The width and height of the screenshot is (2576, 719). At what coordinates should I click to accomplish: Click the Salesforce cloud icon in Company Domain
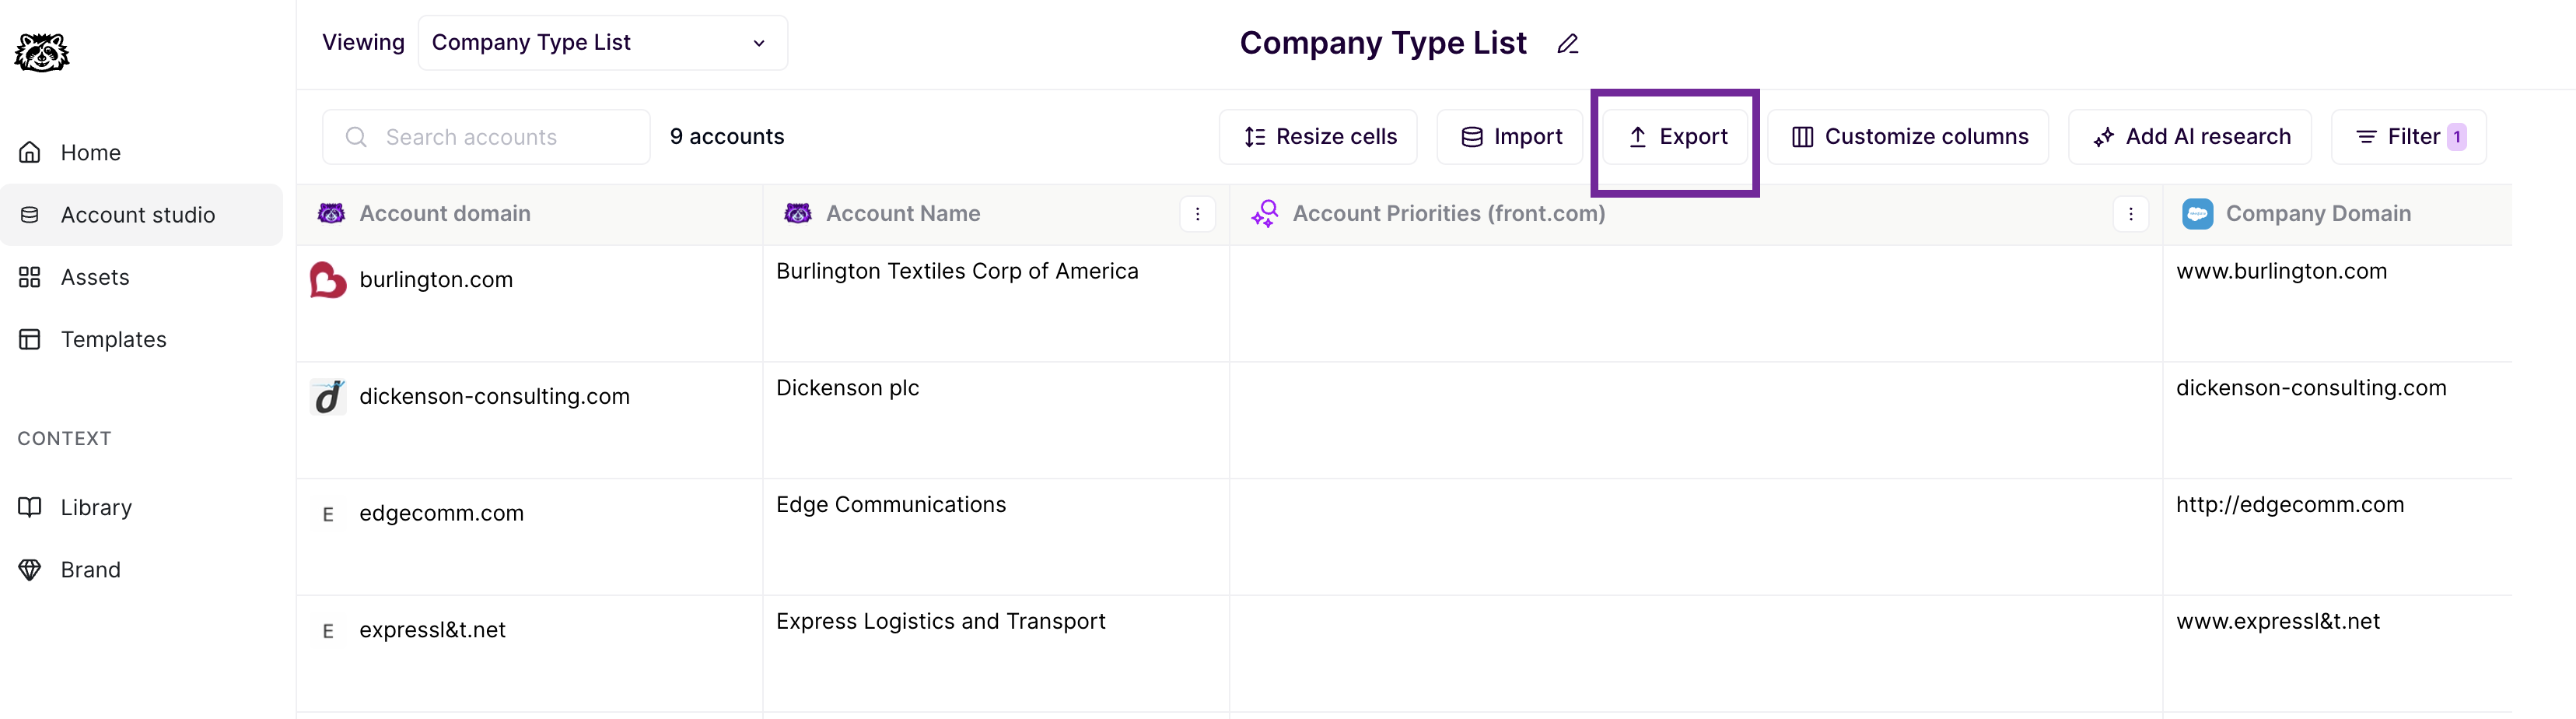coord(2196,214)
